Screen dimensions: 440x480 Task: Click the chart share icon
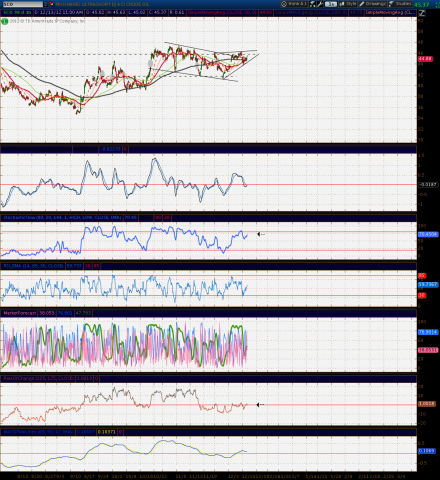pyautogui.click(x=313, y=4)
